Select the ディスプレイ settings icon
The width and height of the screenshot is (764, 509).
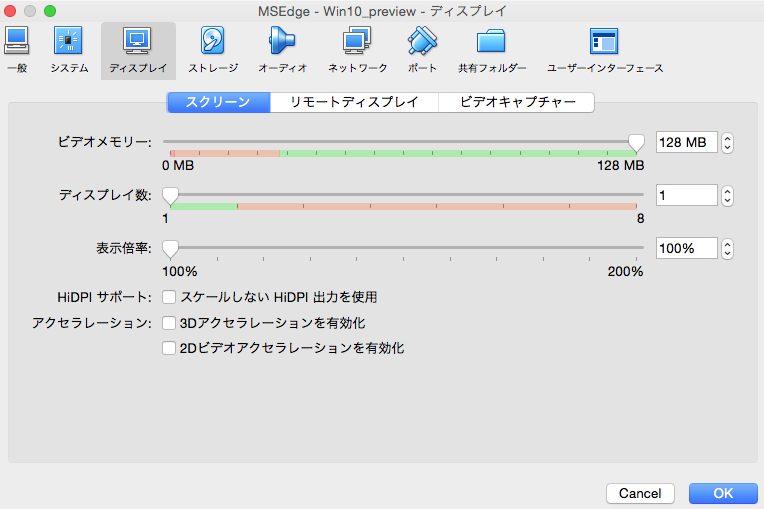coord(138,50)
